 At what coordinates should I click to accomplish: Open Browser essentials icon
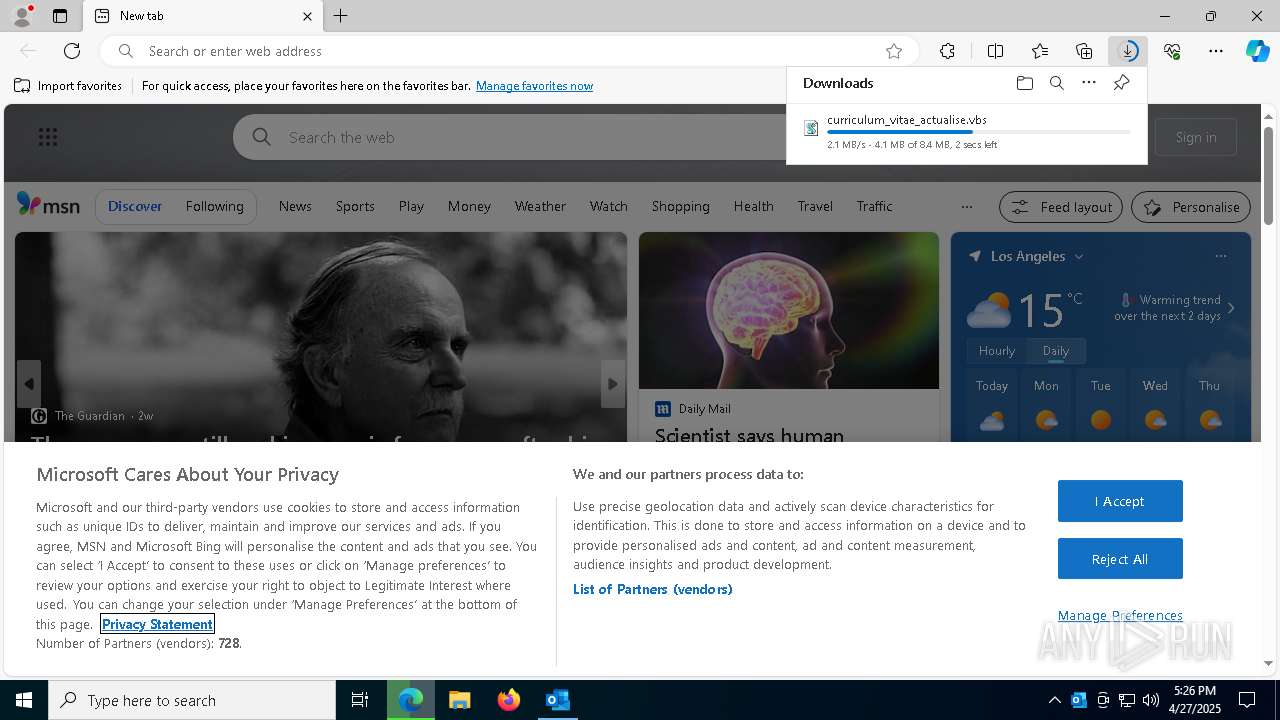1172,51
